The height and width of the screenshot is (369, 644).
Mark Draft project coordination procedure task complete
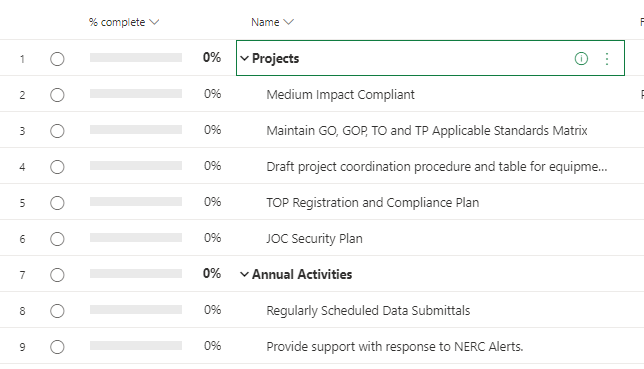pyautogui.click(x=57, y=167)
